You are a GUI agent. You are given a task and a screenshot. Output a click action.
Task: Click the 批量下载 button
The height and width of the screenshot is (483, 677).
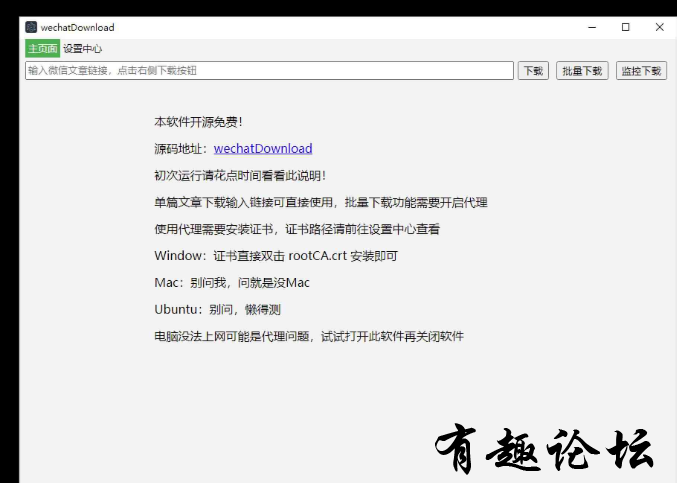[582, 71]
